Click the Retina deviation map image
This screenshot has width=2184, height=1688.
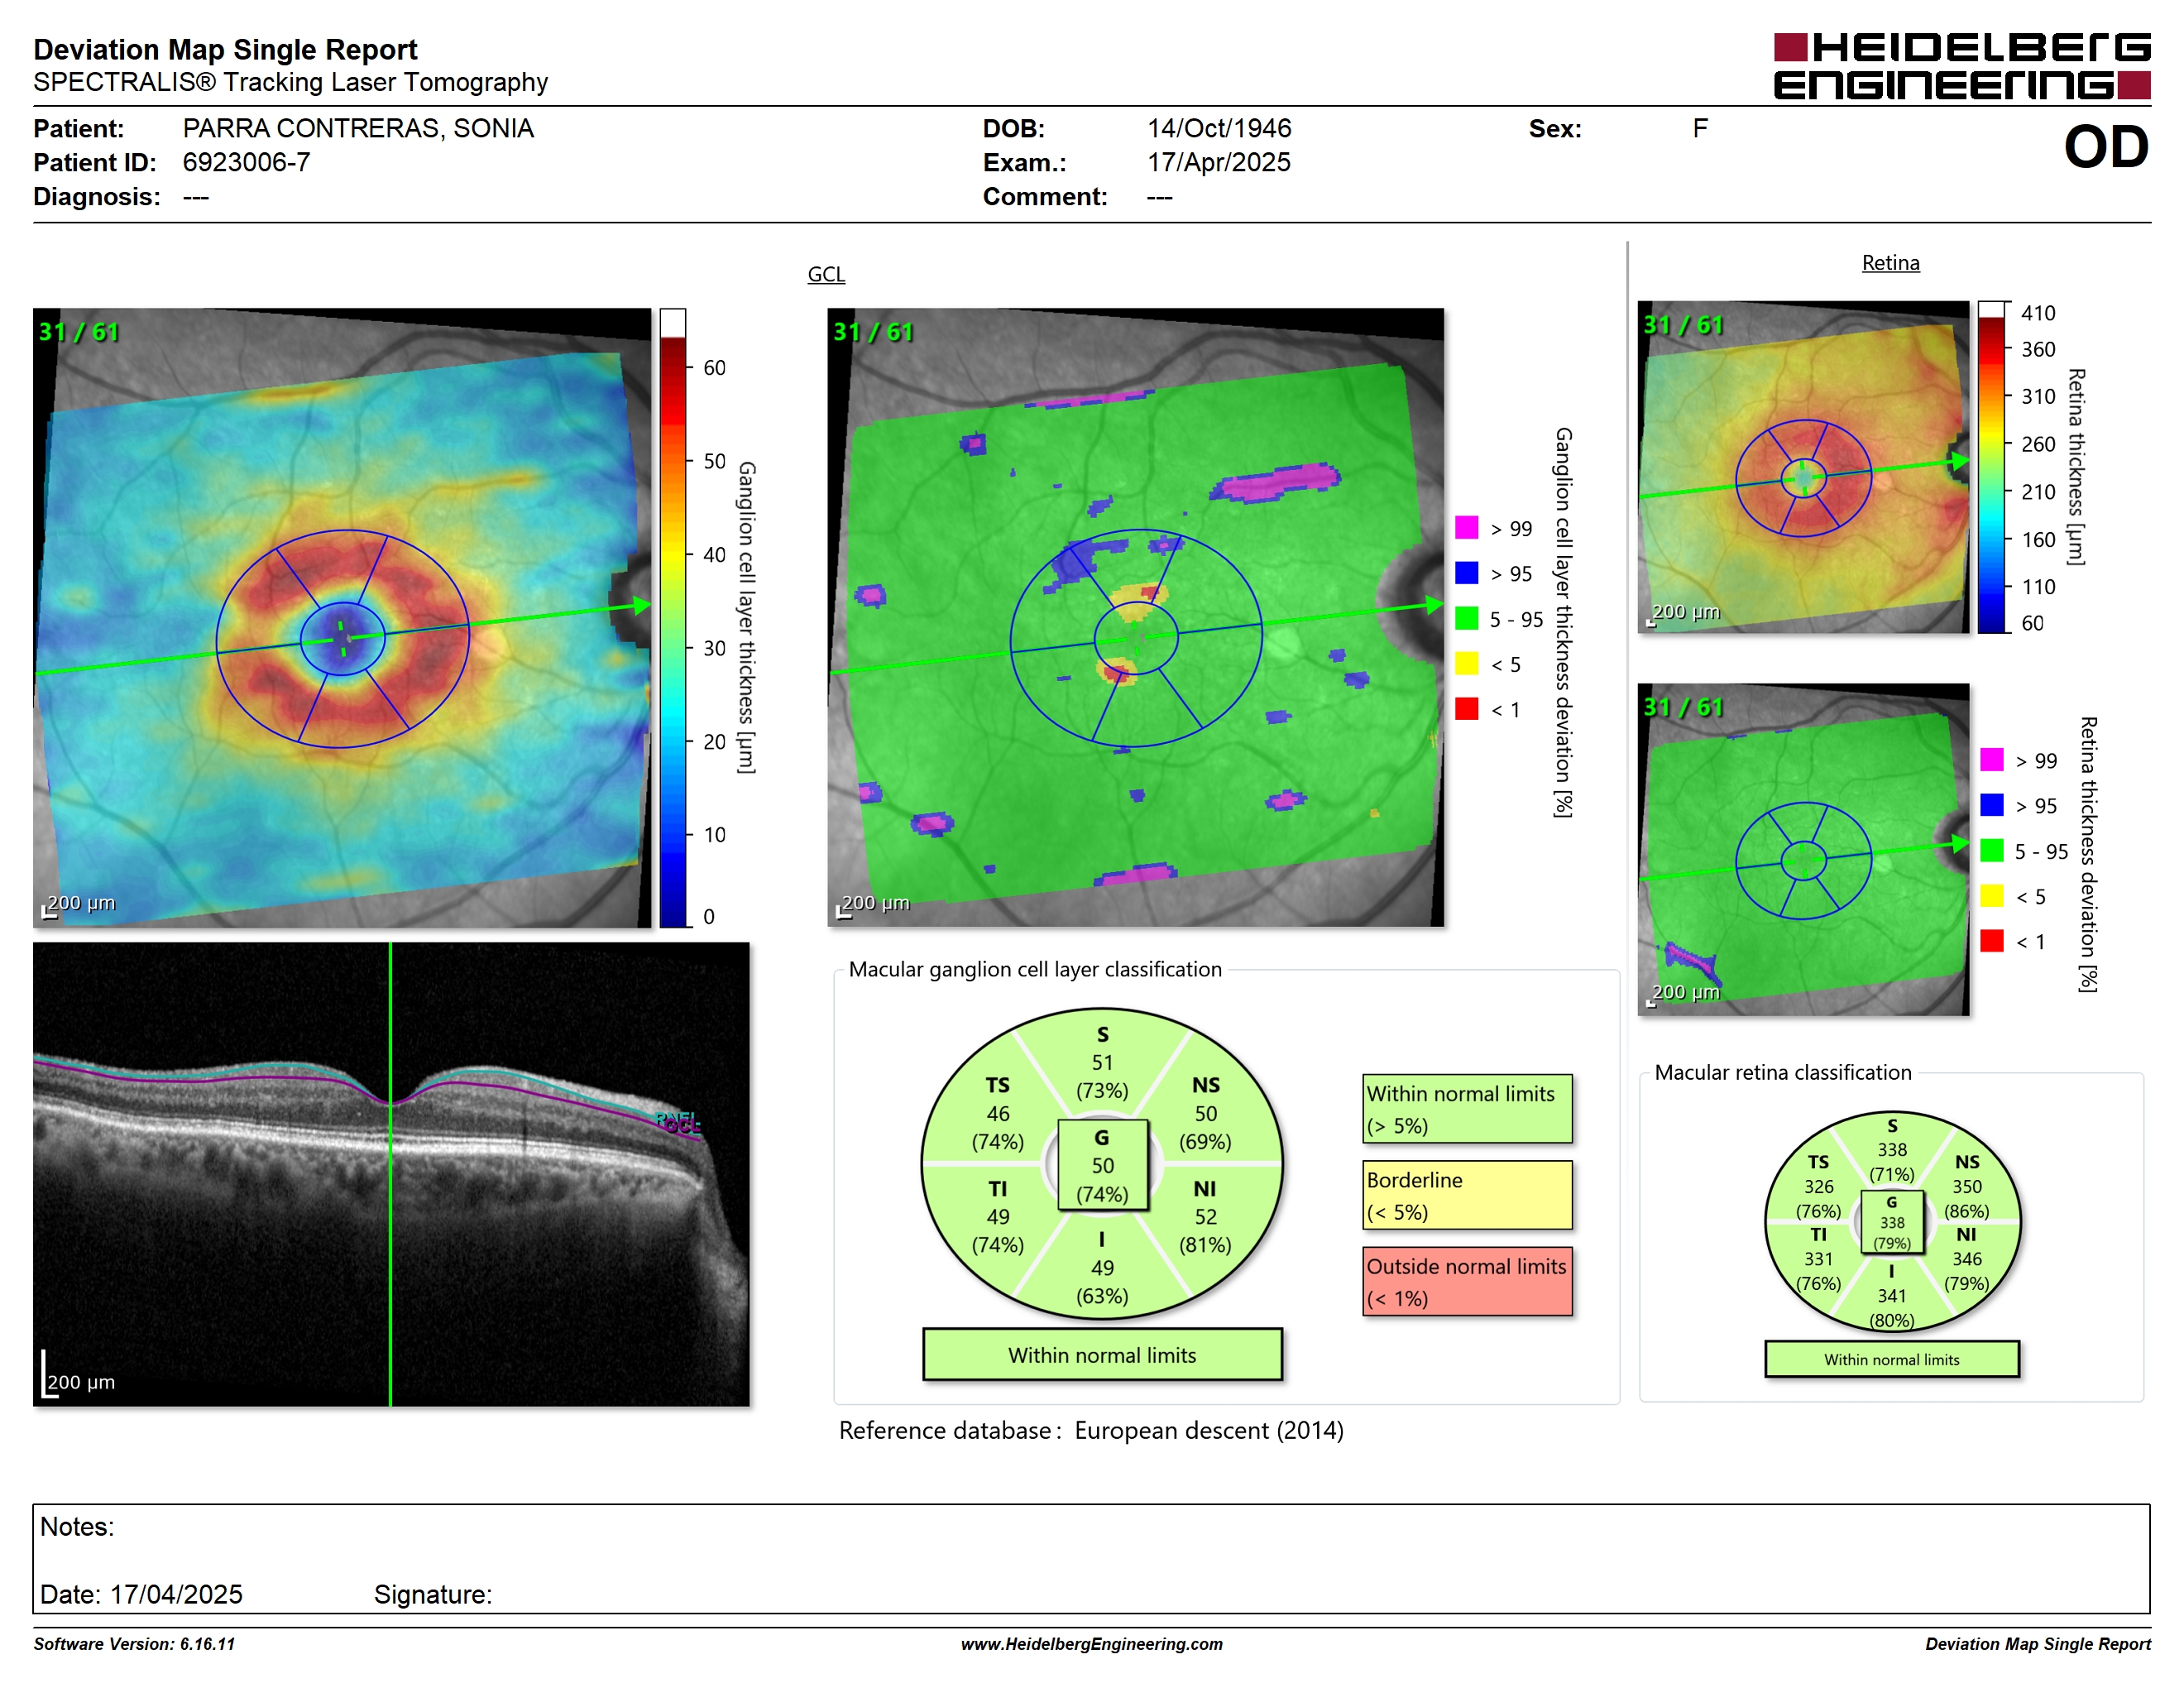coord(1803,850)
